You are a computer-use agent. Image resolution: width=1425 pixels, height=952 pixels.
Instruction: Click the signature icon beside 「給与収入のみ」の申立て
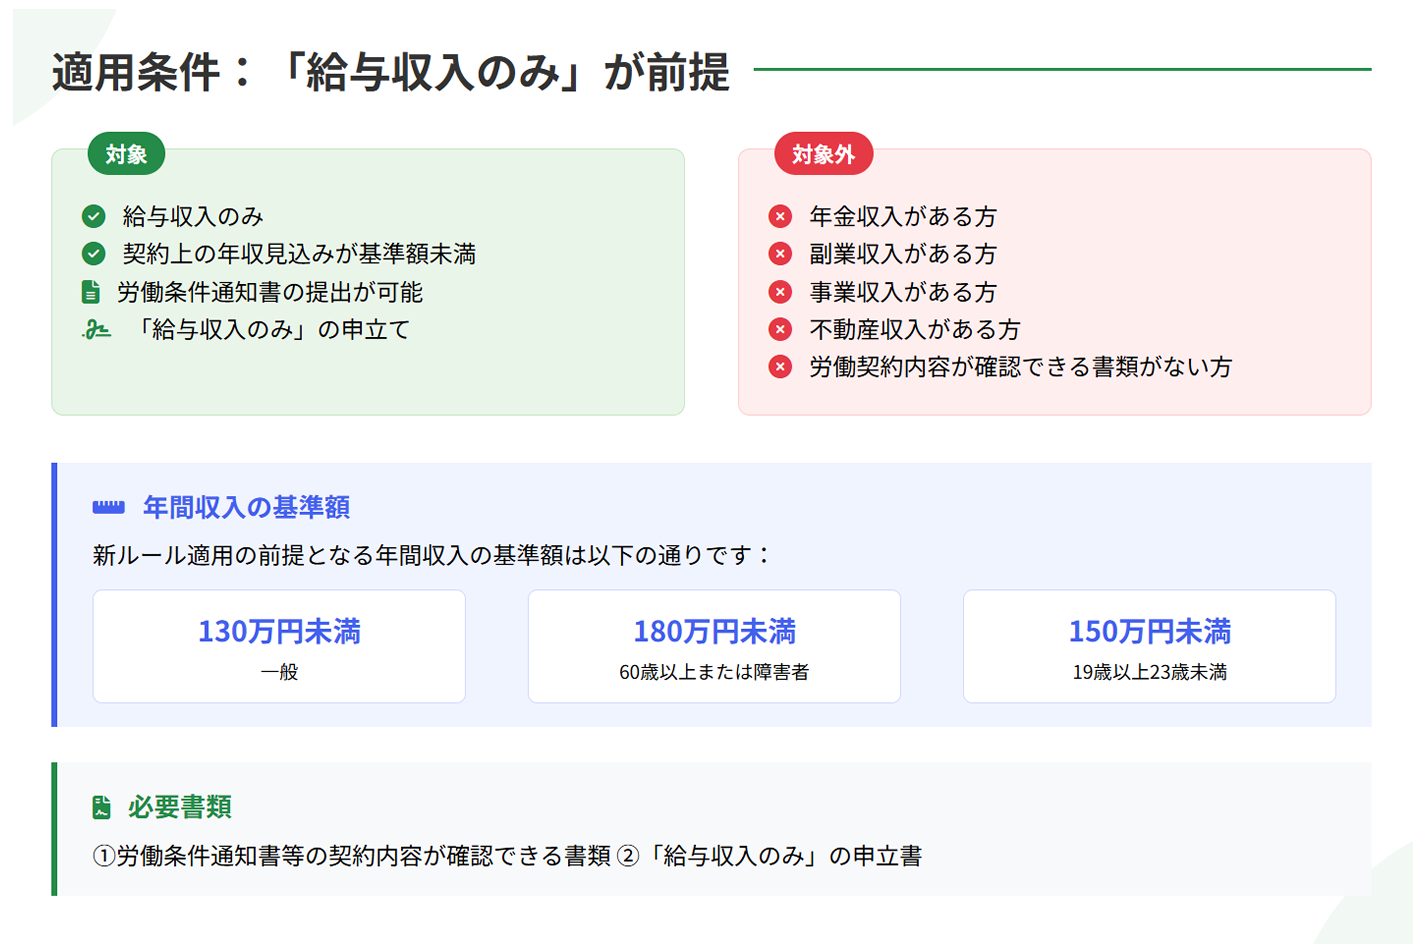[x=97, y=330]
